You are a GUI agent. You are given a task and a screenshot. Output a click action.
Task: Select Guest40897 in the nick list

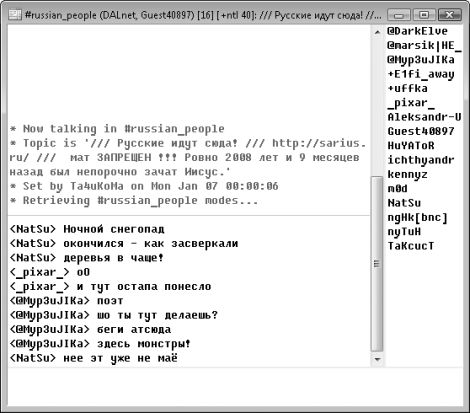pos(421,131)
